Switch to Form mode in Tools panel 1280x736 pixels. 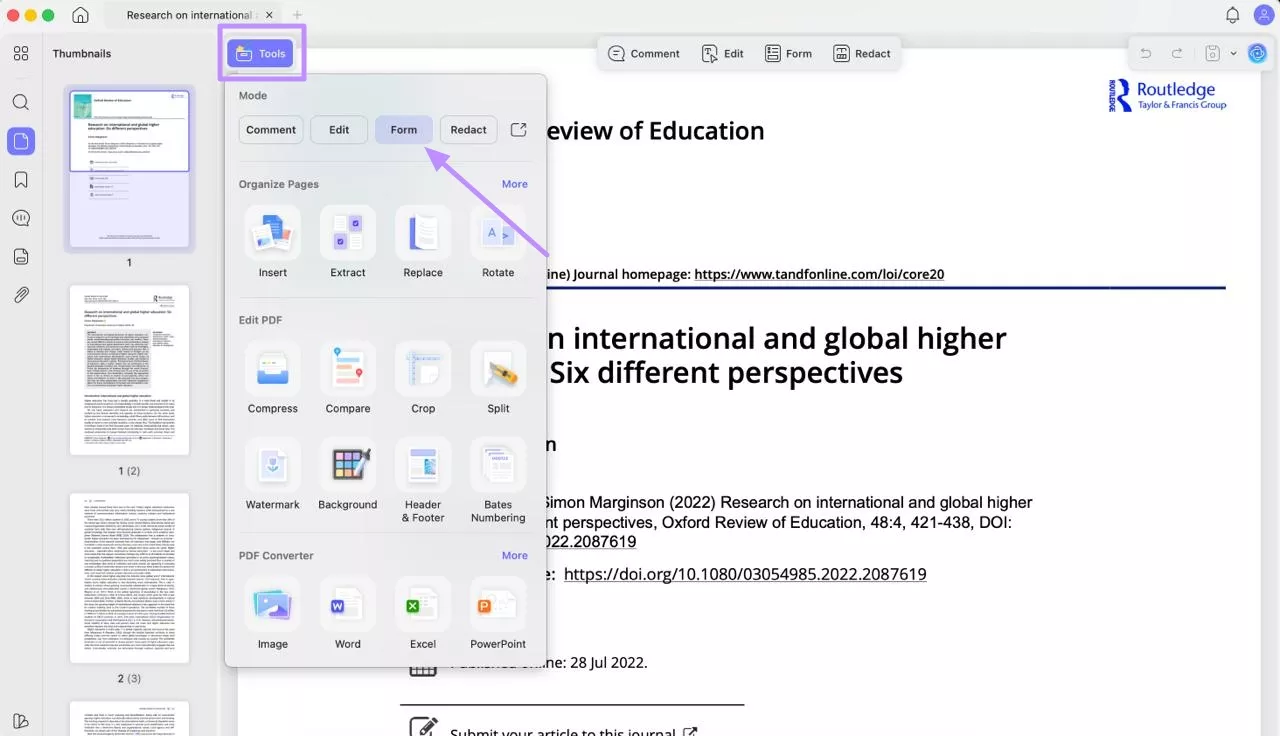[404, 130]
